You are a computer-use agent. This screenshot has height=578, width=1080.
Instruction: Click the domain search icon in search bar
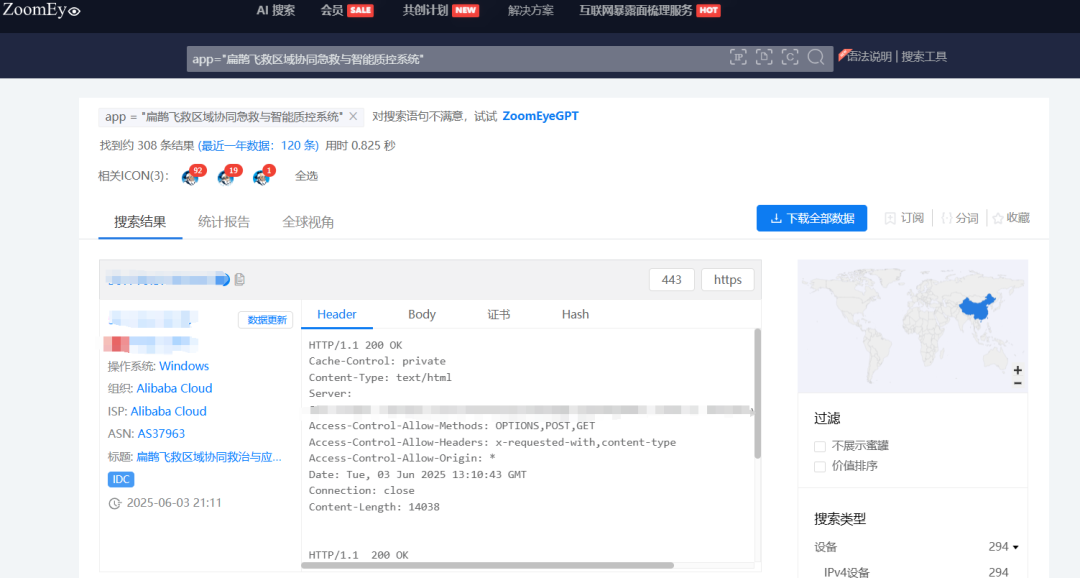coord(764,58)
